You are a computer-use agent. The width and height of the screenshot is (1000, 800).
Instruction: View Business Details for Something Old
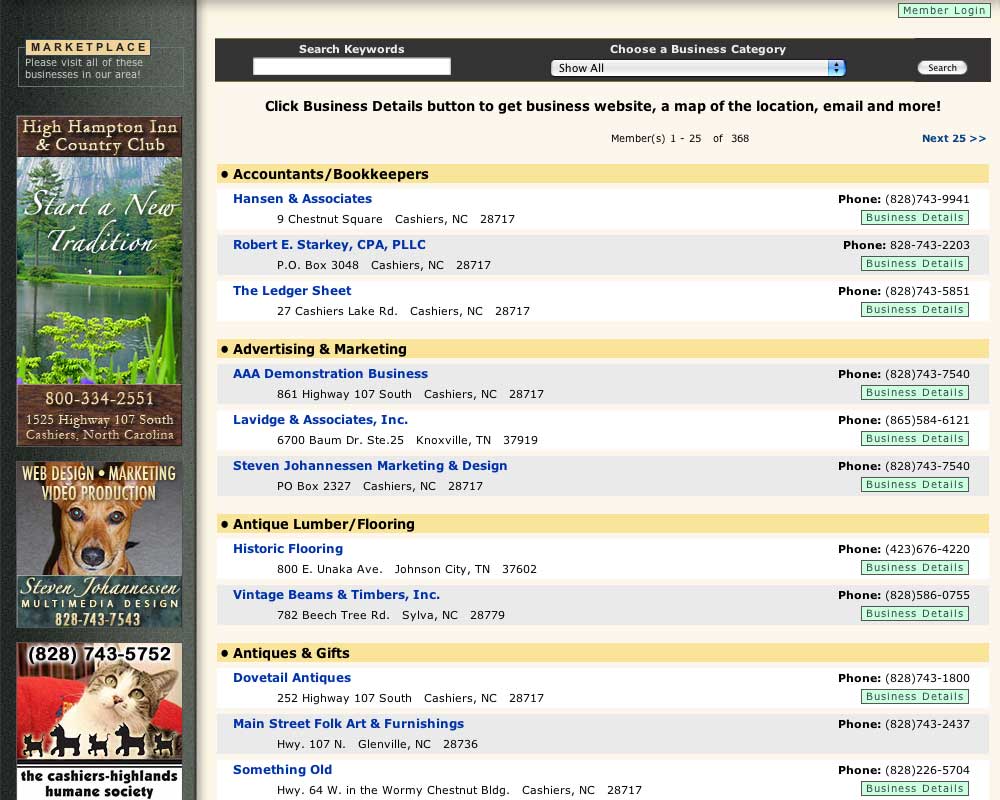pos(915,788)
